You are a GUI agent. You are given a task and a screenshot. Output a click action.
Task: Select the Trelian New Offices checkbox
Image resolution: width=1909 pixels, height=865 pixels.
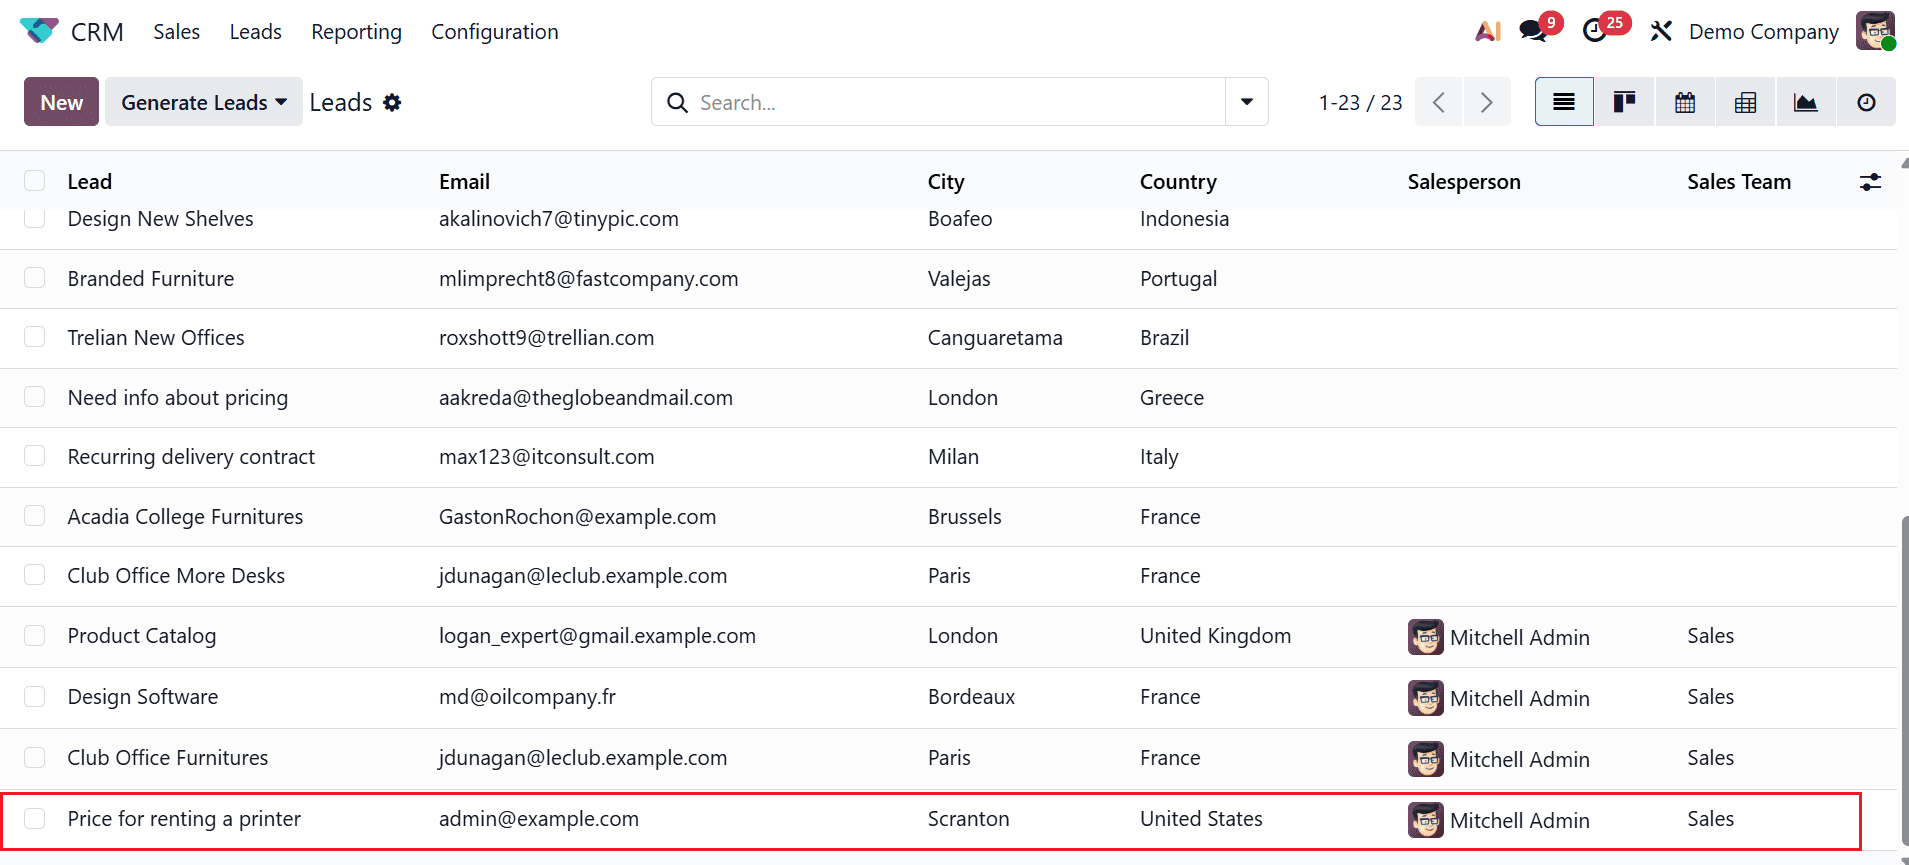pos(35,337)
